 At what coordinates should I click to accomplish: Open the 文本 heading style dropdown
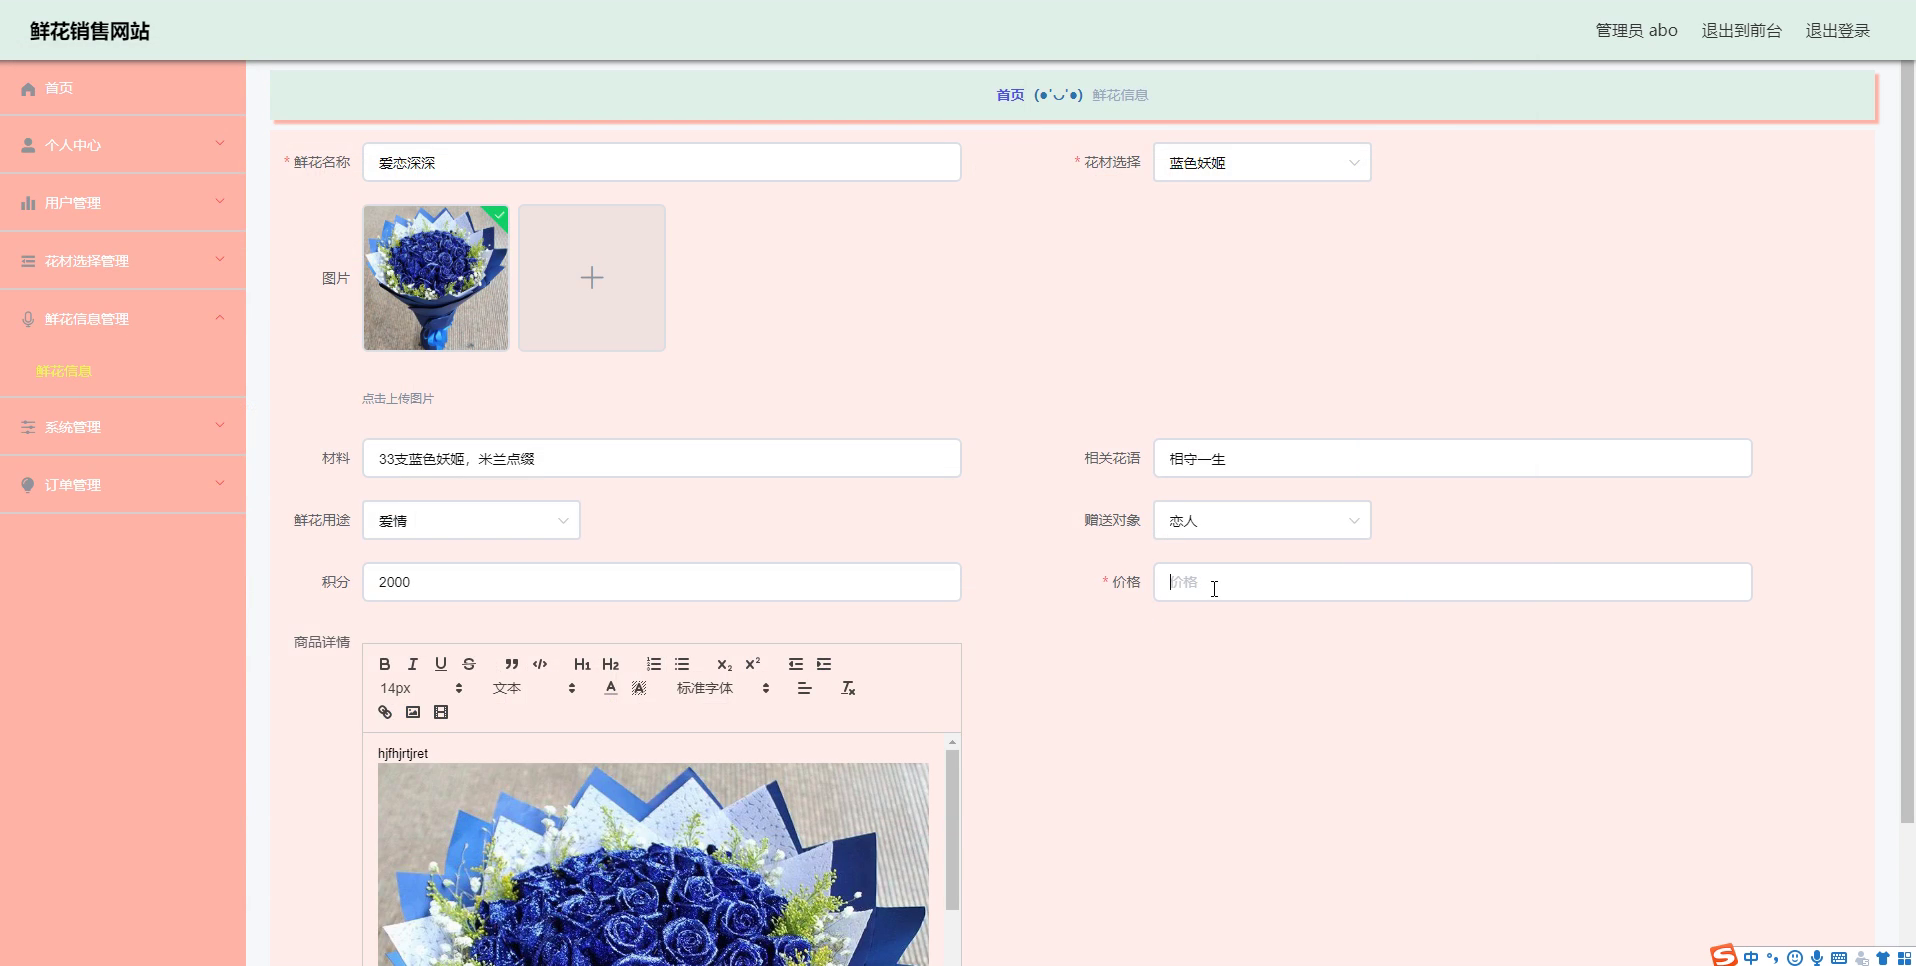click(533, 688)
